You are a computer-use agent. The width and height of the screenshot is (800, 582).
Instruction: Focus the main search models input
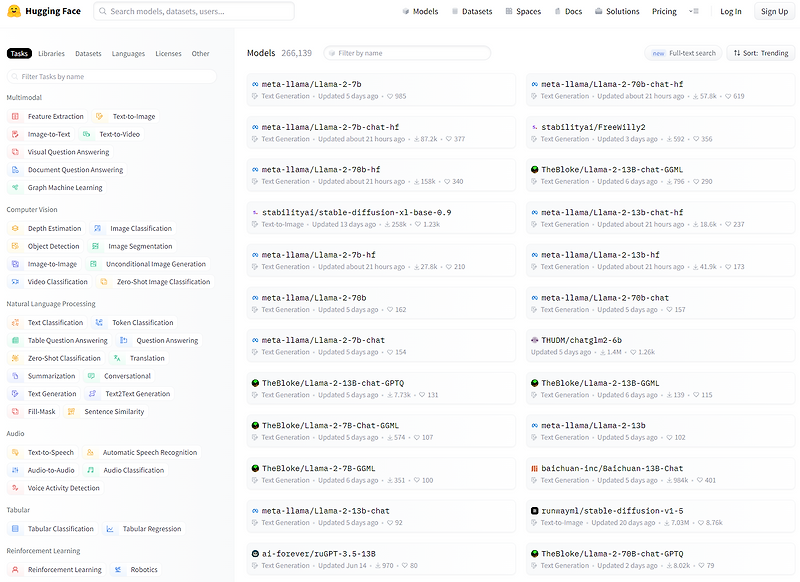(x=194, y=11)
